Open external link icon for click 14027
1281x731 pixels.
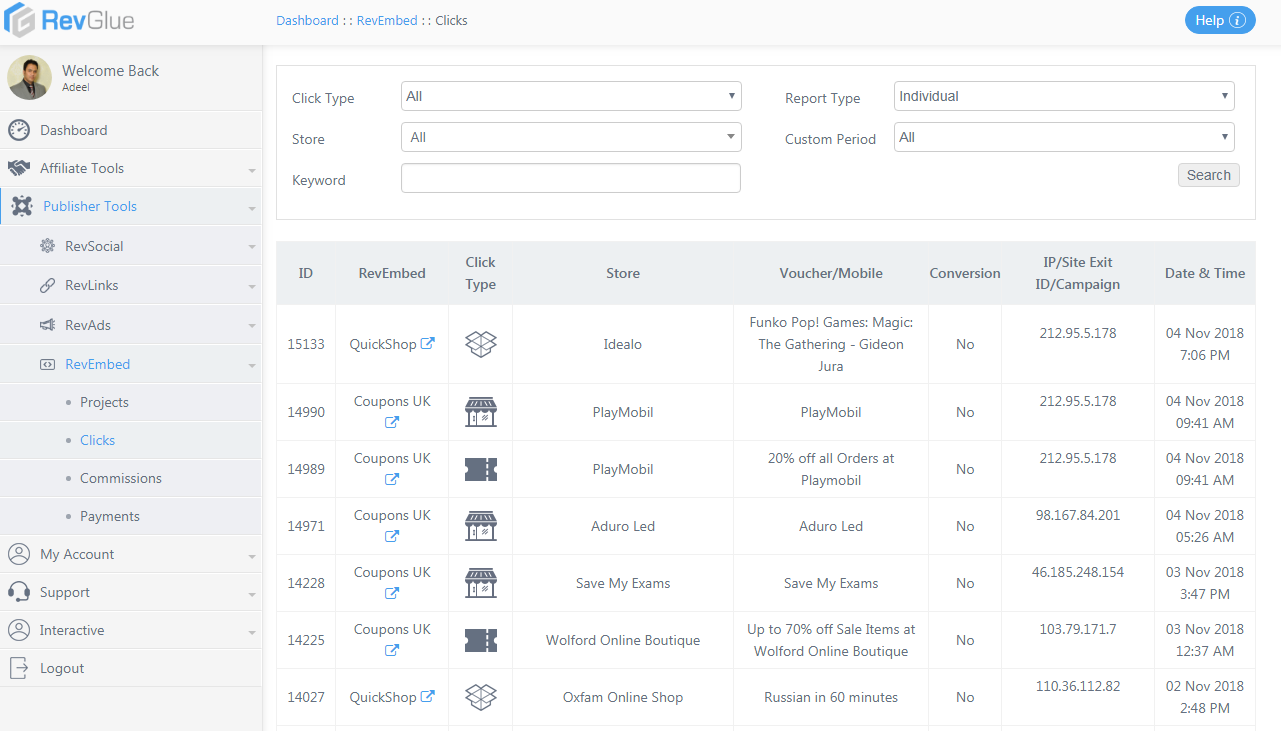[428, 696]
